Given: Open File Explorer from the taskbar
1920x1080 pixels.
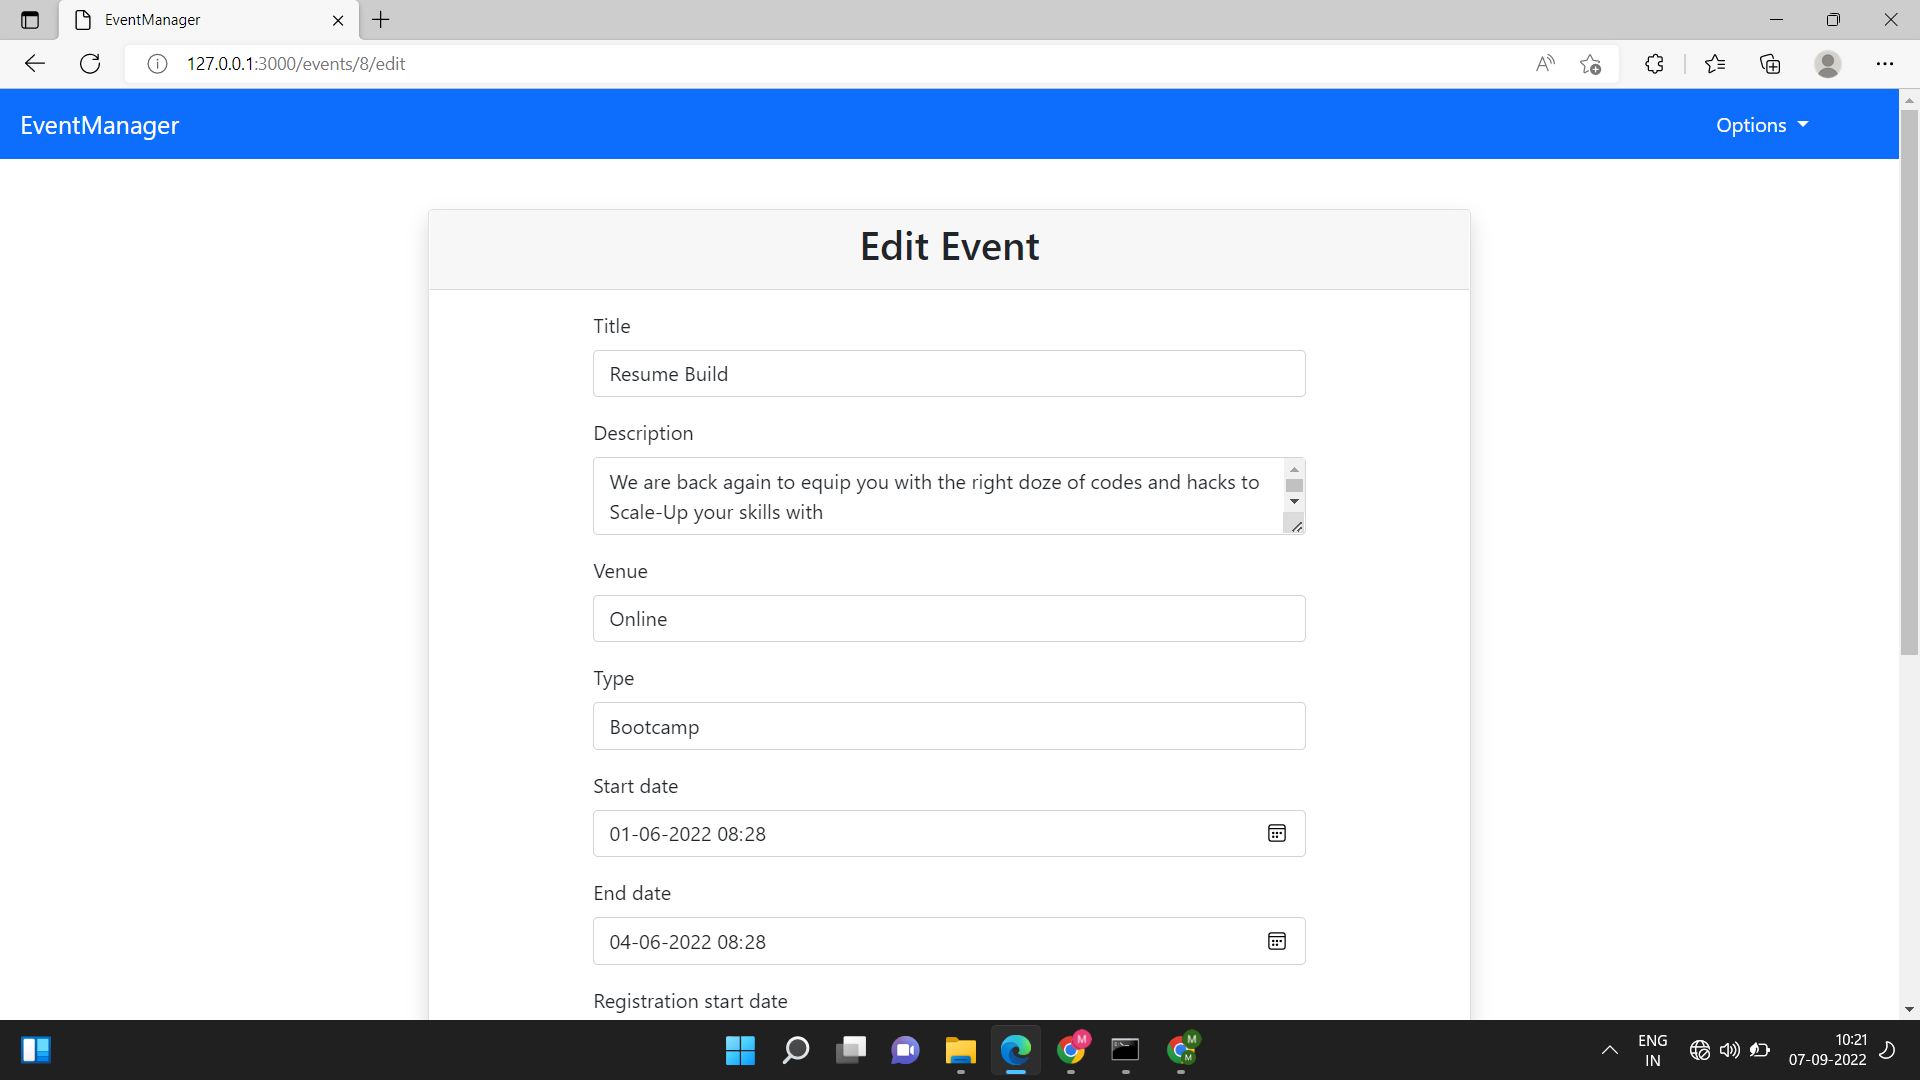Looking at the screenshot, I should pos(960,1050).
